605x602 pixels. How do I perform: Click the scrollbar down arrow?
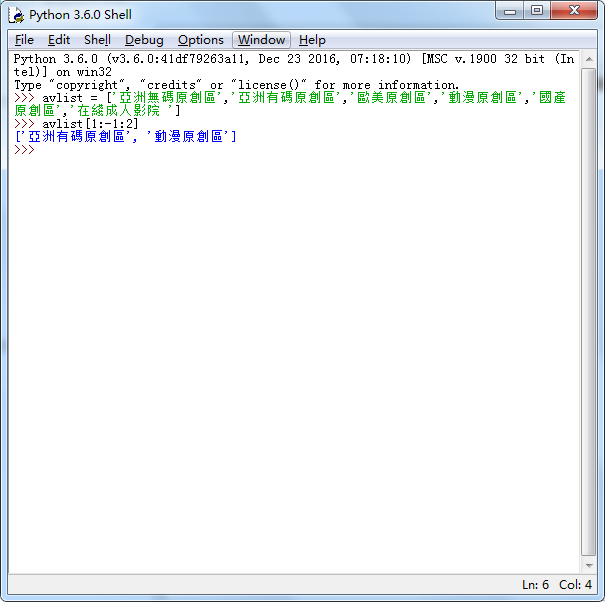(589, 566)
